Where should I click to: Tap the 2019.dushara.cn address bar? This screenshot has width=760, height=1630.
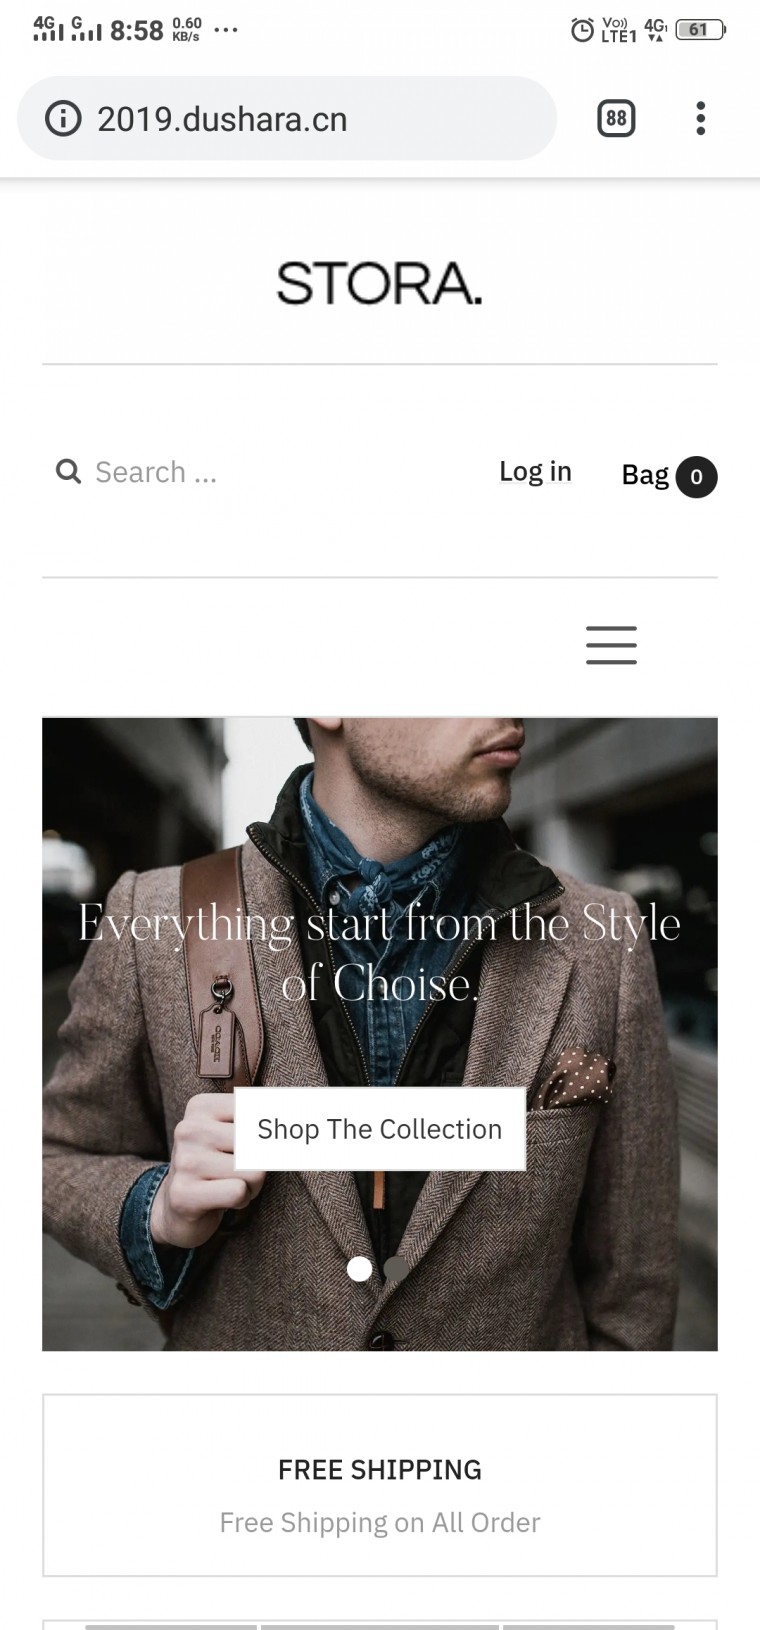300,120
